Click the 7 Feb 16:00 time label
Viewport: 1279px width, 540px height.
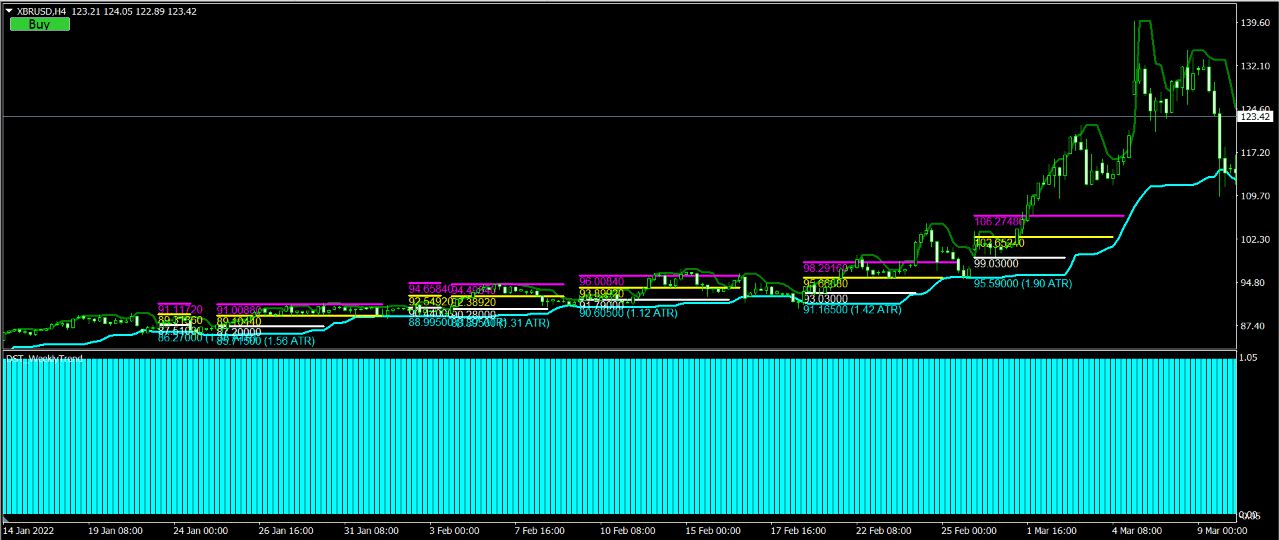point(541,531)
